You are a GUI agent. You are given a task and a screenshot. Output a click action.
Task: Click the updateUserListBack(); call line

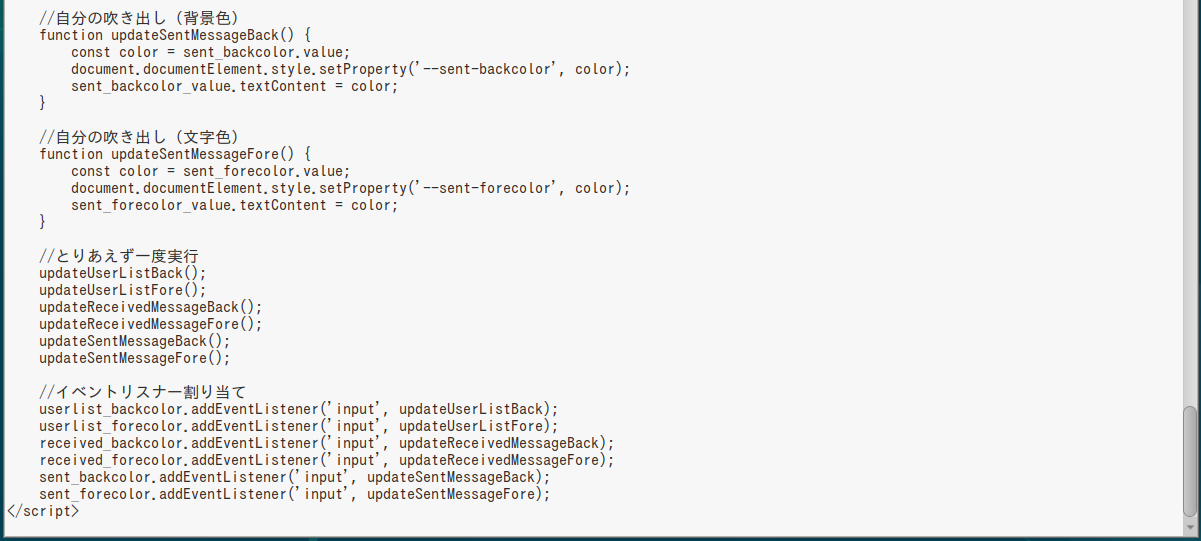coord(123,273)
